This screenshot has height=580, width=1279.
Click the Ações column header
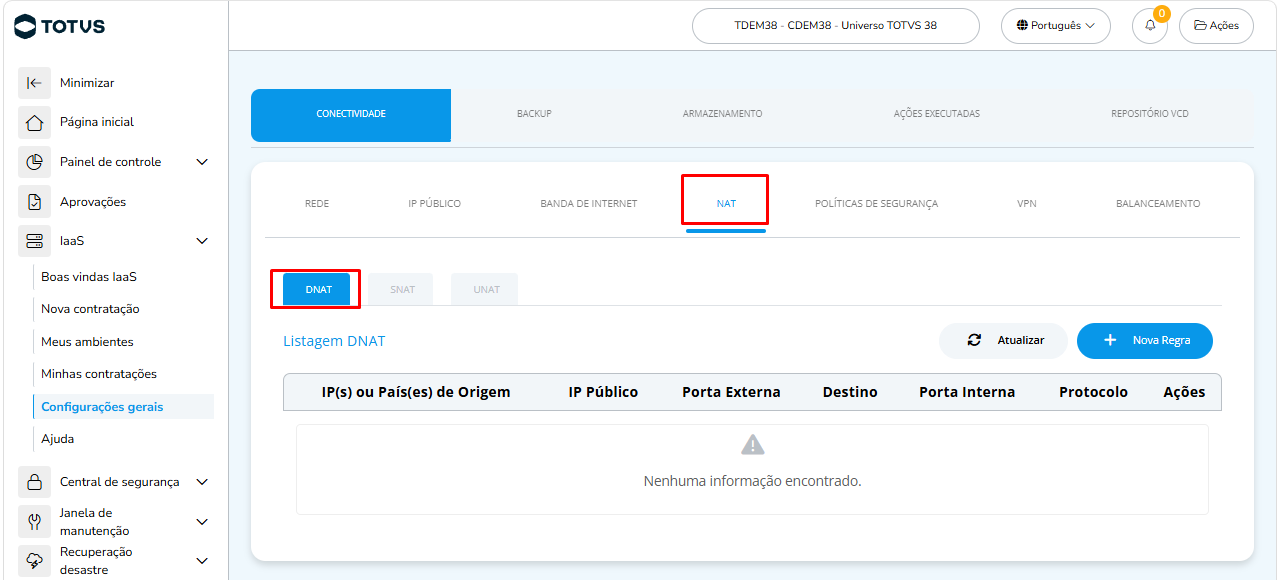pos(1184,392)
